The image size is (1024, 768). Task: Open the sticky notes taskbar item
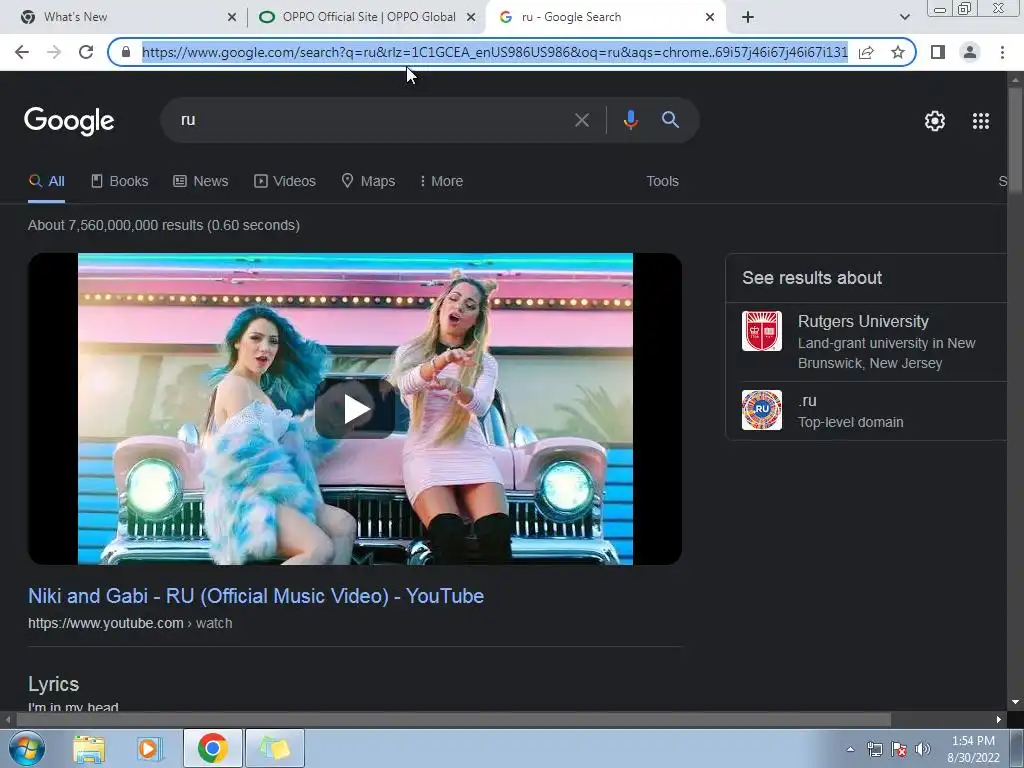(275, 748)
